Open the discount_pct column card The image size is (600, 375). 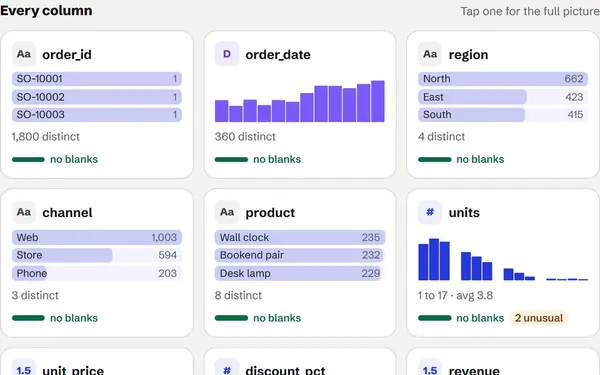tap(300, 361)
